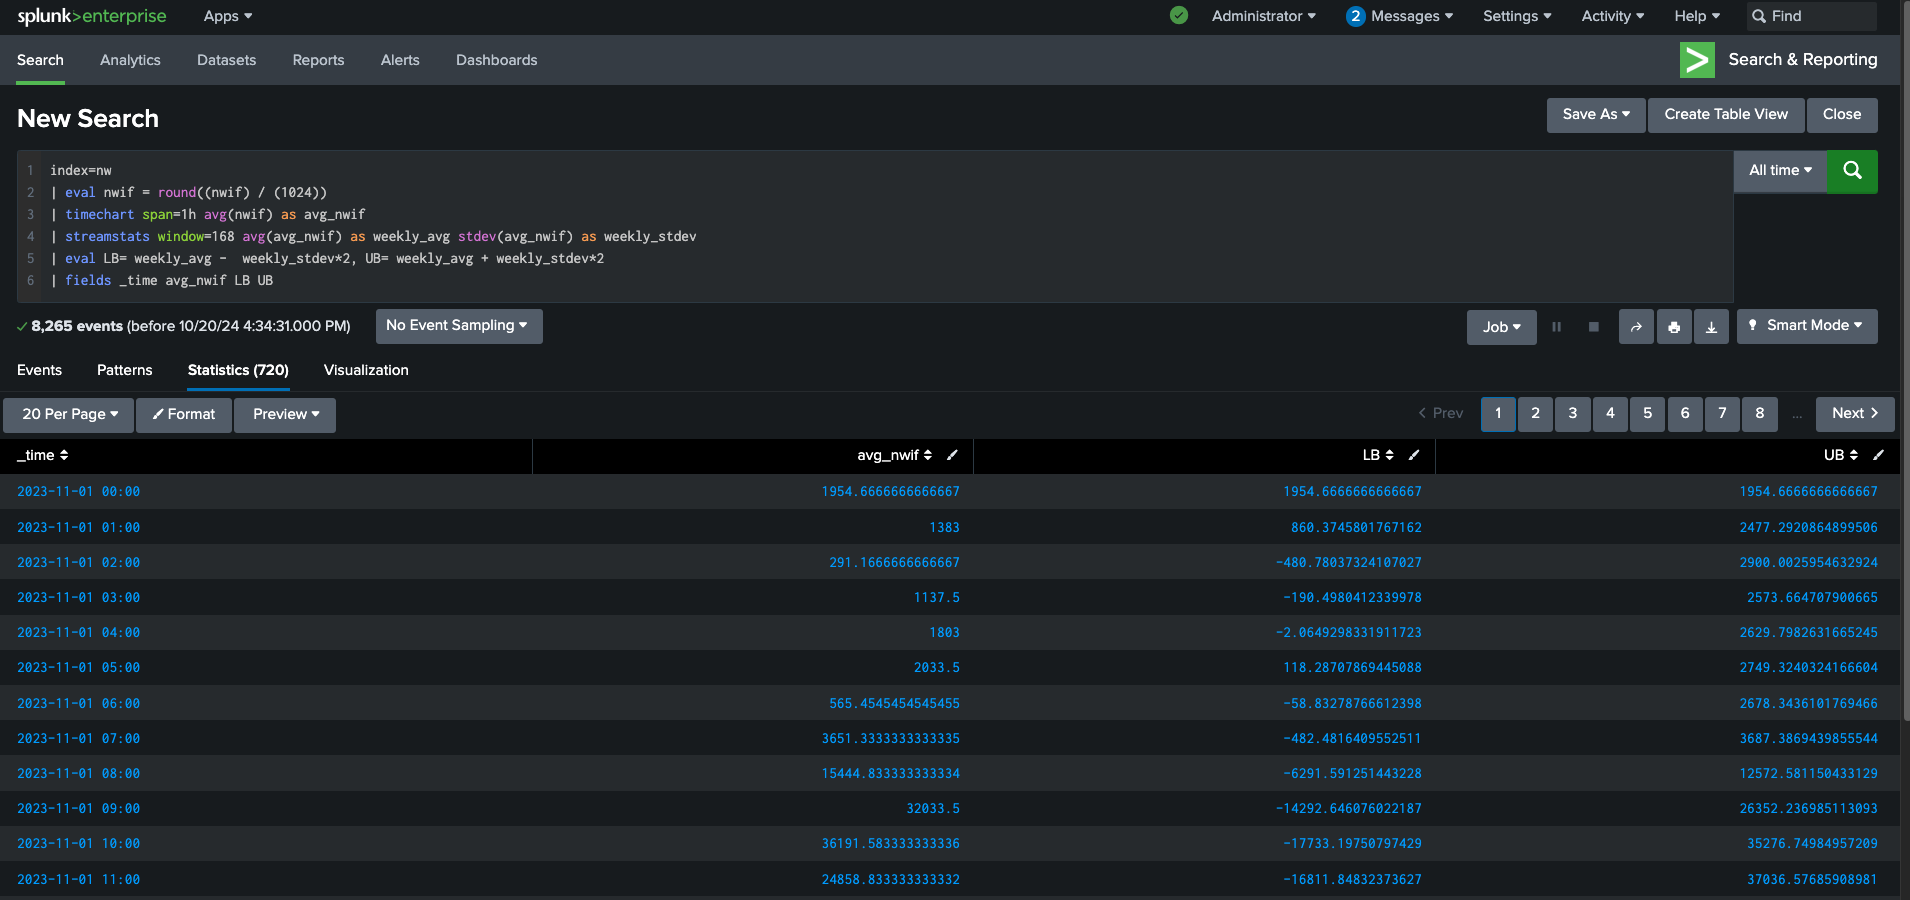Sort by the avg_nwif column
The height and width of the screenshot is (900, 1910).
(895, 455)
